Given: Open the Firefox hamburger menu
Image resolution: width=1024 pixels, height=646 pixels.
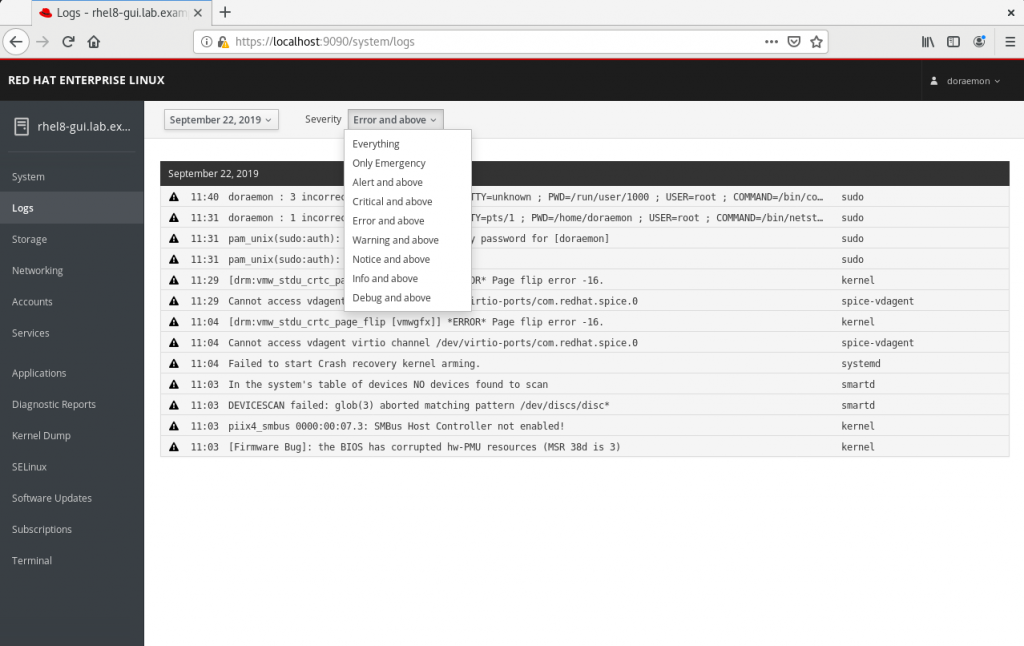Looking at the screenshot, I should pyautogui.click(x=1010, y=42).
